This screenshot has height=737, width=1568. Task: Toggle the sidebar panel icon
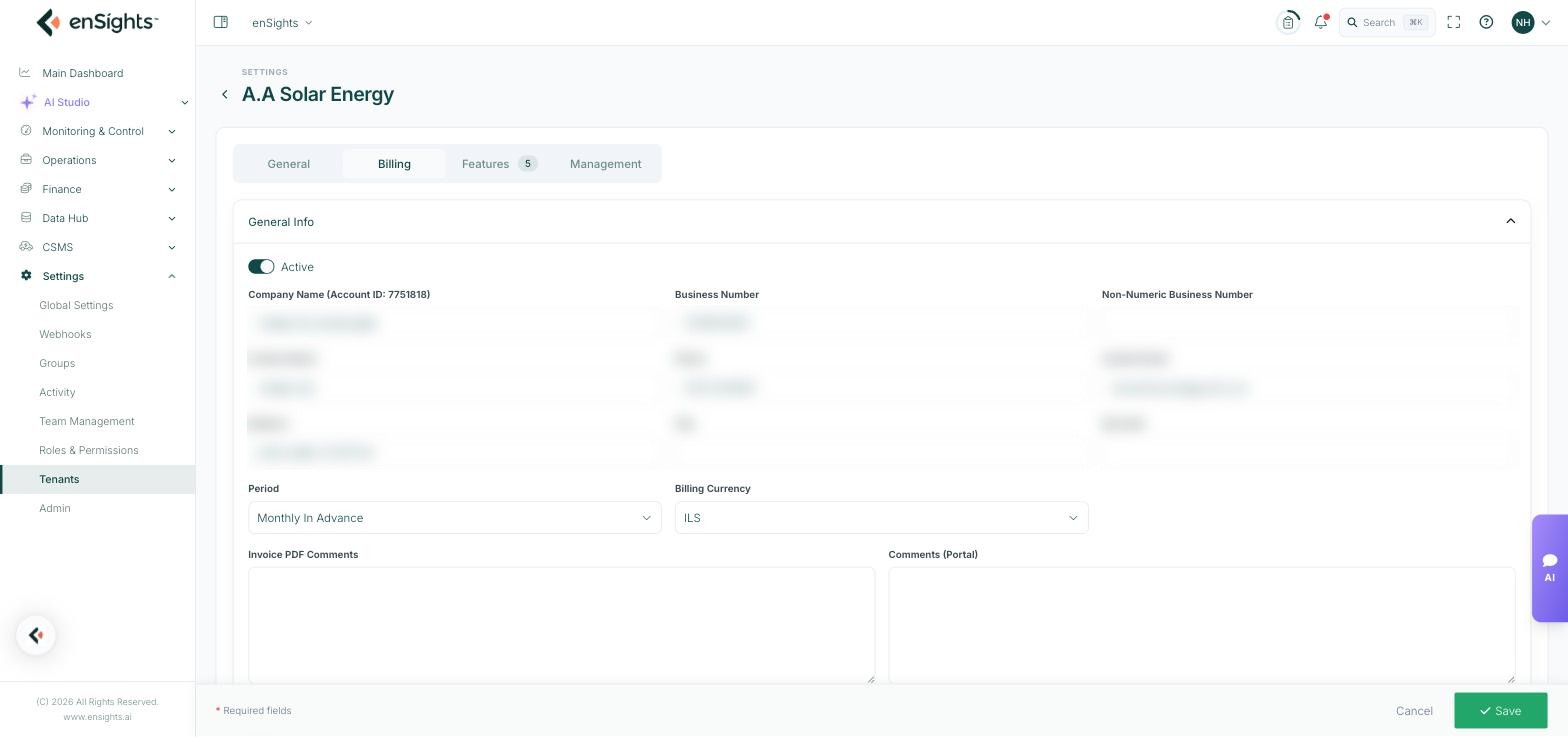(221, 22)
